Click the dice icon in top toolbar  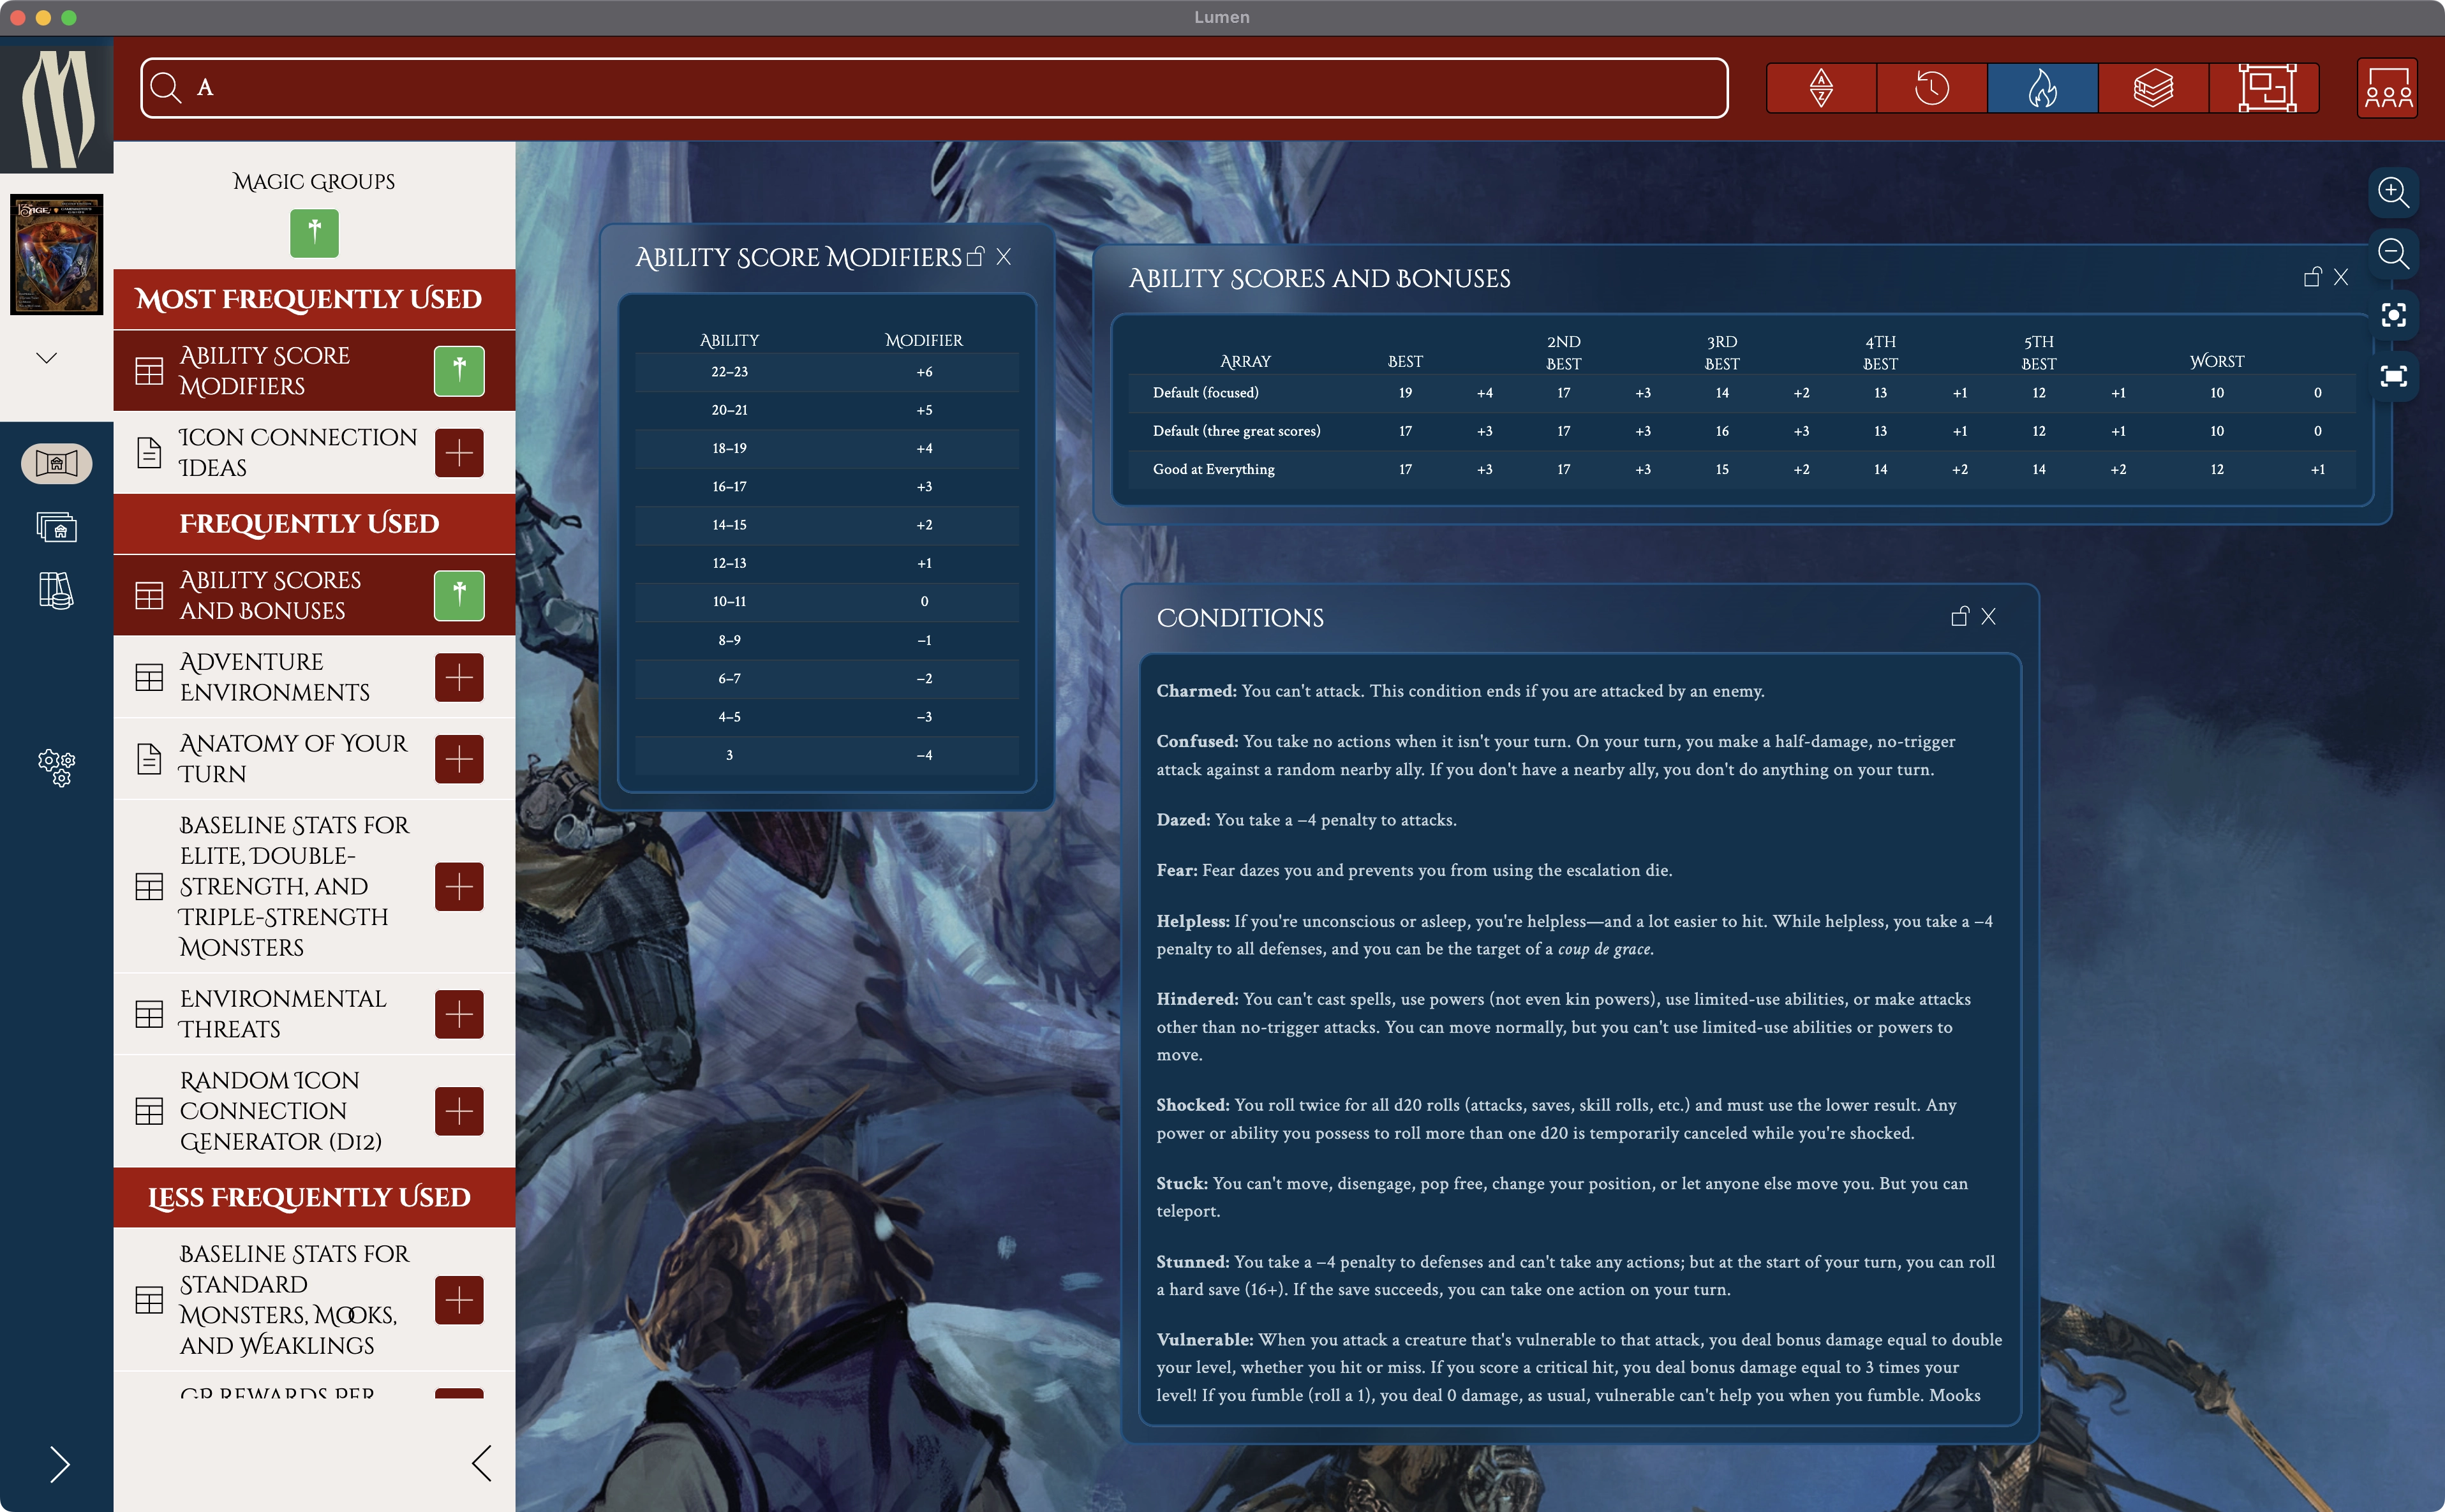(1821, 88)
